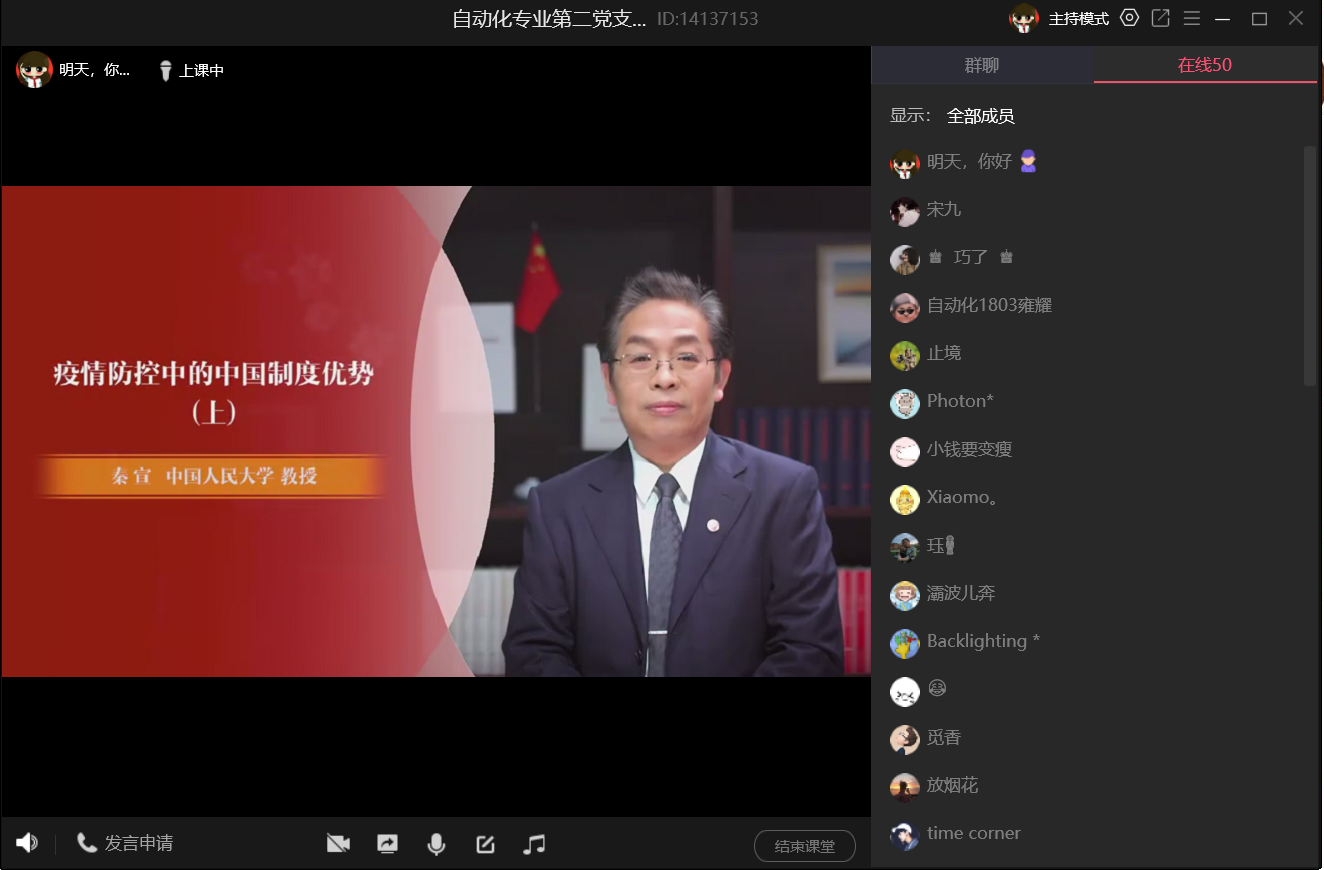Click the screen share icon
1324x870 pixels.
tap(387, 844)
